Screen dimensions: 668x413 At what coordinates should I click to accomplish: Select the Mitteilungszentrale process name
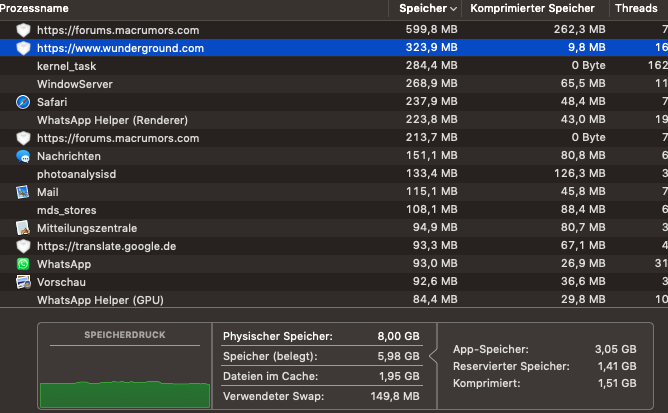(x=87, y=228)
